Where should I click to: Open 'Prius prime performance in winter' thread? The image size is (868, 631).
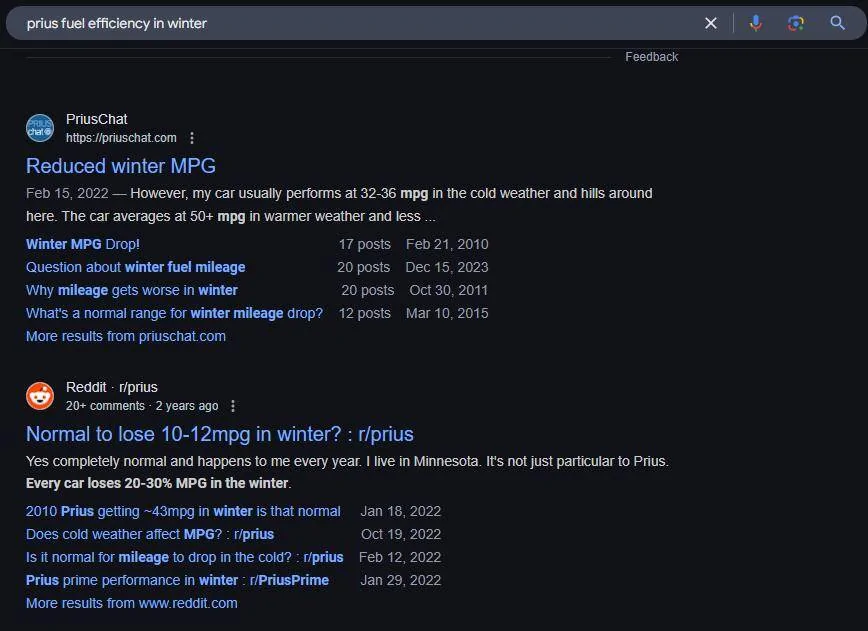click(x=177, y=581)
